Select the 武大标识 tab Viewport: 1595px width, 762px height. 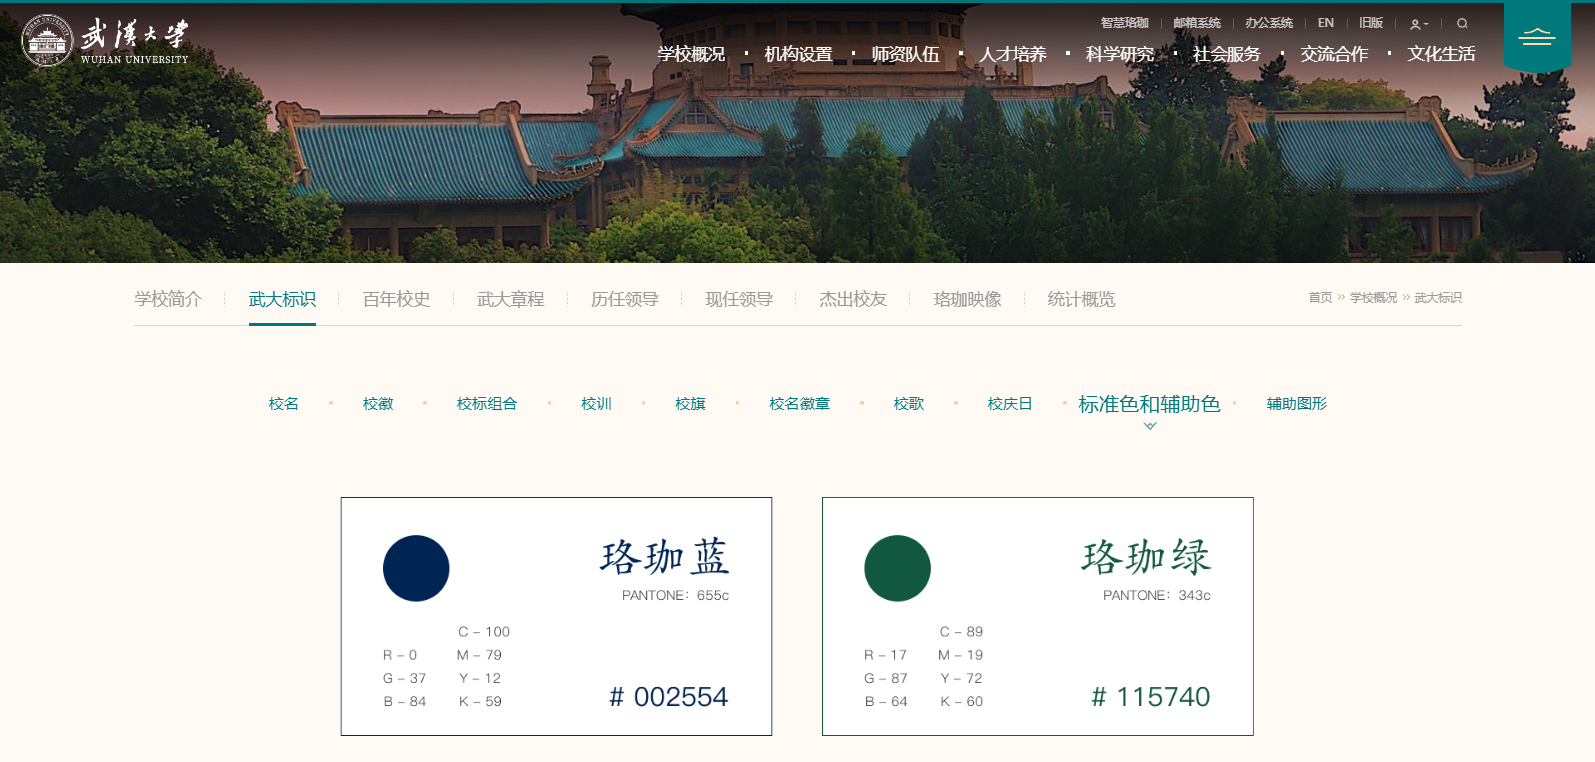(x=282, y=299)
